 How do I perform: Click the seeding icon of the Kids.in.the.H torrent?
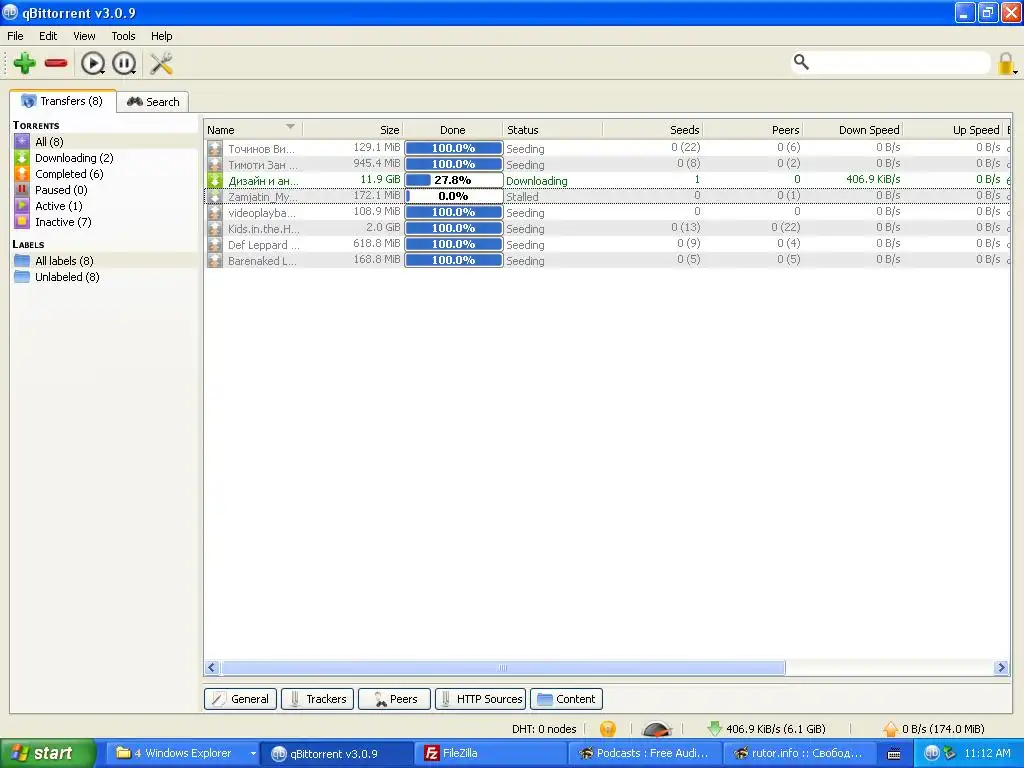click(215, 229)
